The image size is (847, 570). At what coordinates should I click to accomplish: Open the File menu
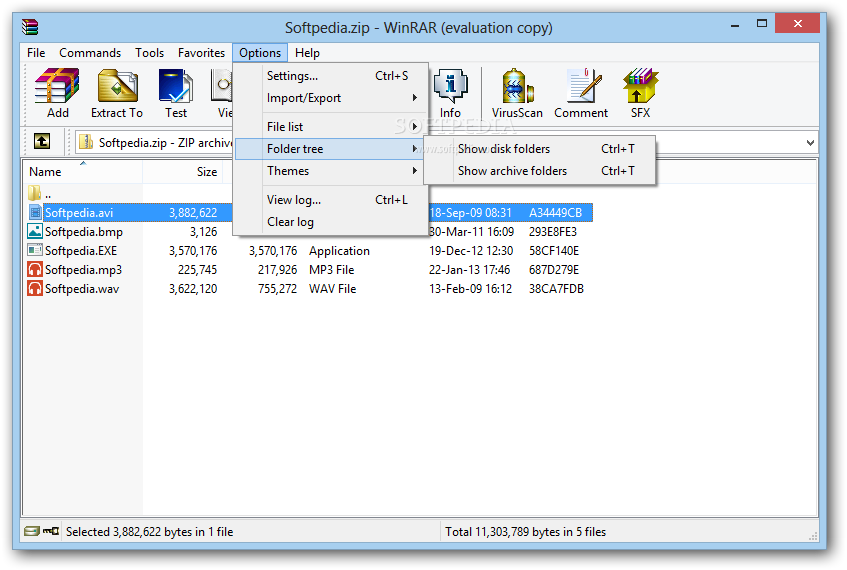36,52
